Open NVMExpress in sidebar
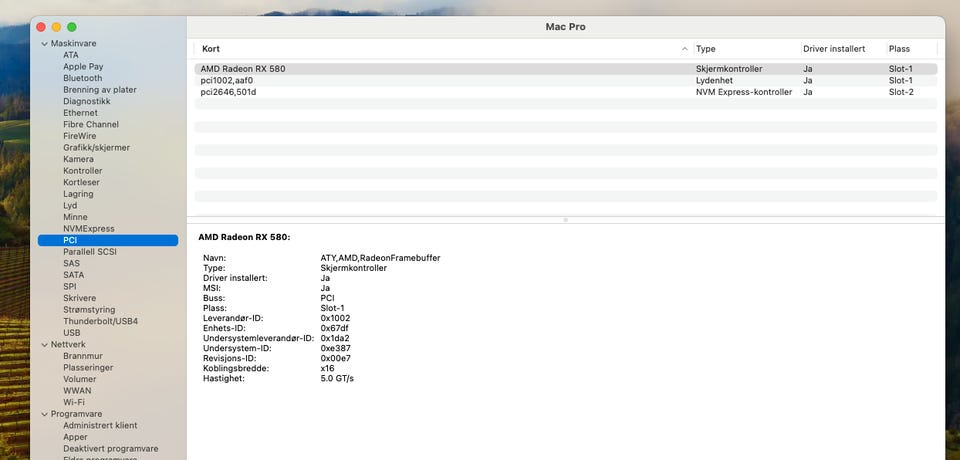The height and width of the screenshot is (460, 960). click(x=89, y=229)
